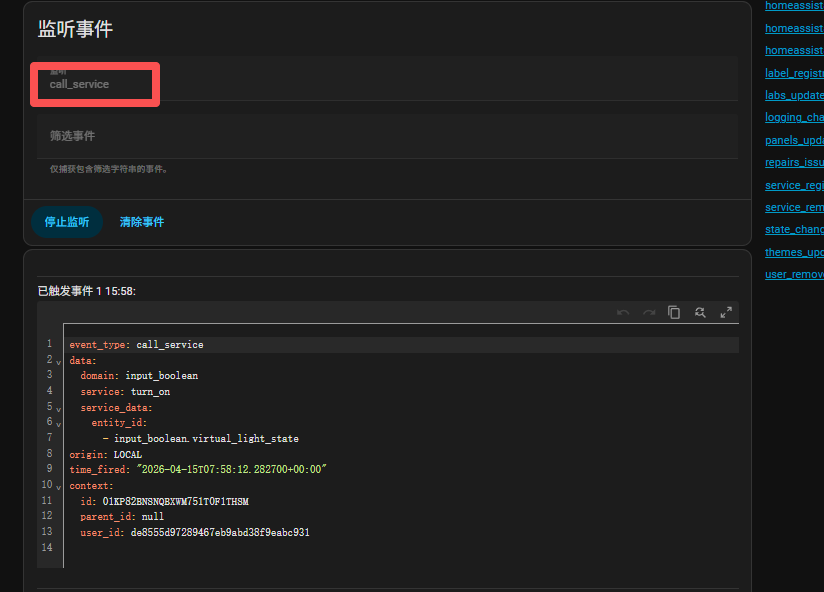Expand the code editor to fullscreen
The image size is (824, 592).
click(x=727, y=312)
